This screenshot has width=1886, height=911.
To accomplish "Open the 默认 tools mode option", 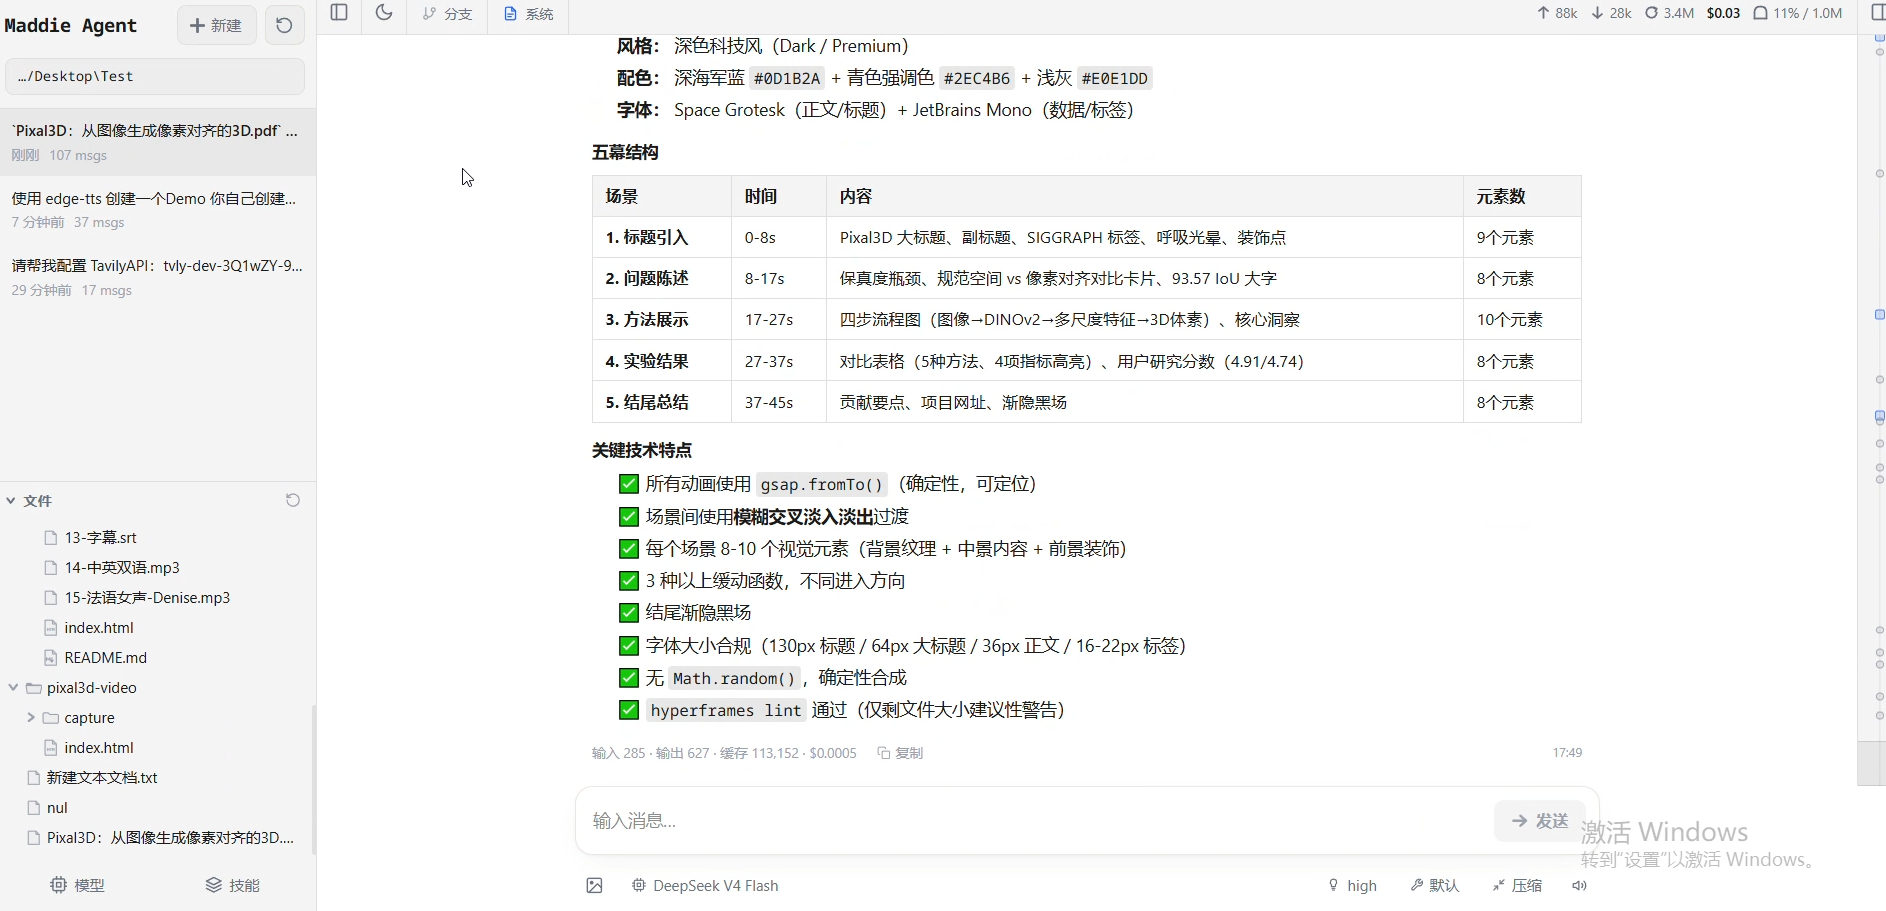I will [x=1435, y=885].
